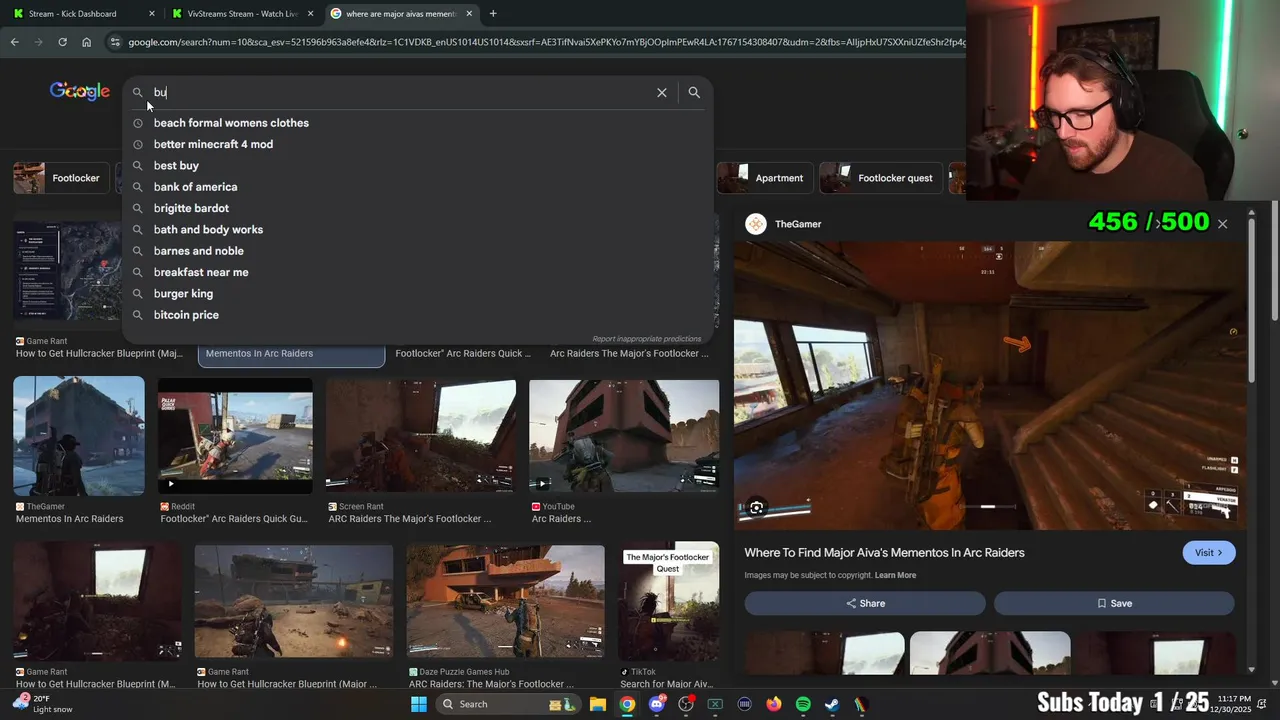Select 'breakfast near me' suggestion
The image size is (1280, 720).
coord(201,272)
